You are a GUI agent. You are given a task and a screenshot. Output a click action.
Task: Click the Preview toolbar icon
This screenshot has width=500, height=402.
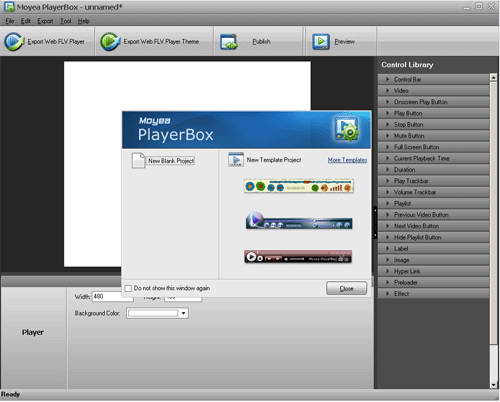click(x=321, y=42)
